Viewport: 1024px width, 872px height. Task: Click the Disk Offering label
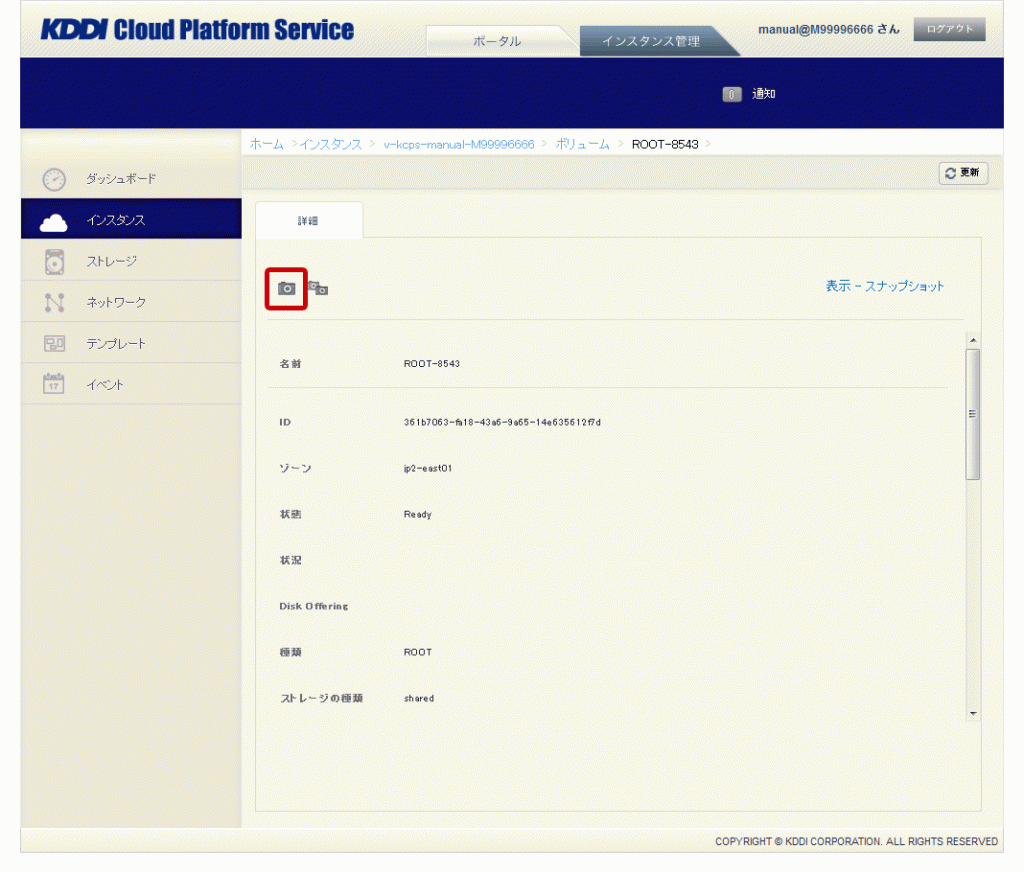pos(313,606)
